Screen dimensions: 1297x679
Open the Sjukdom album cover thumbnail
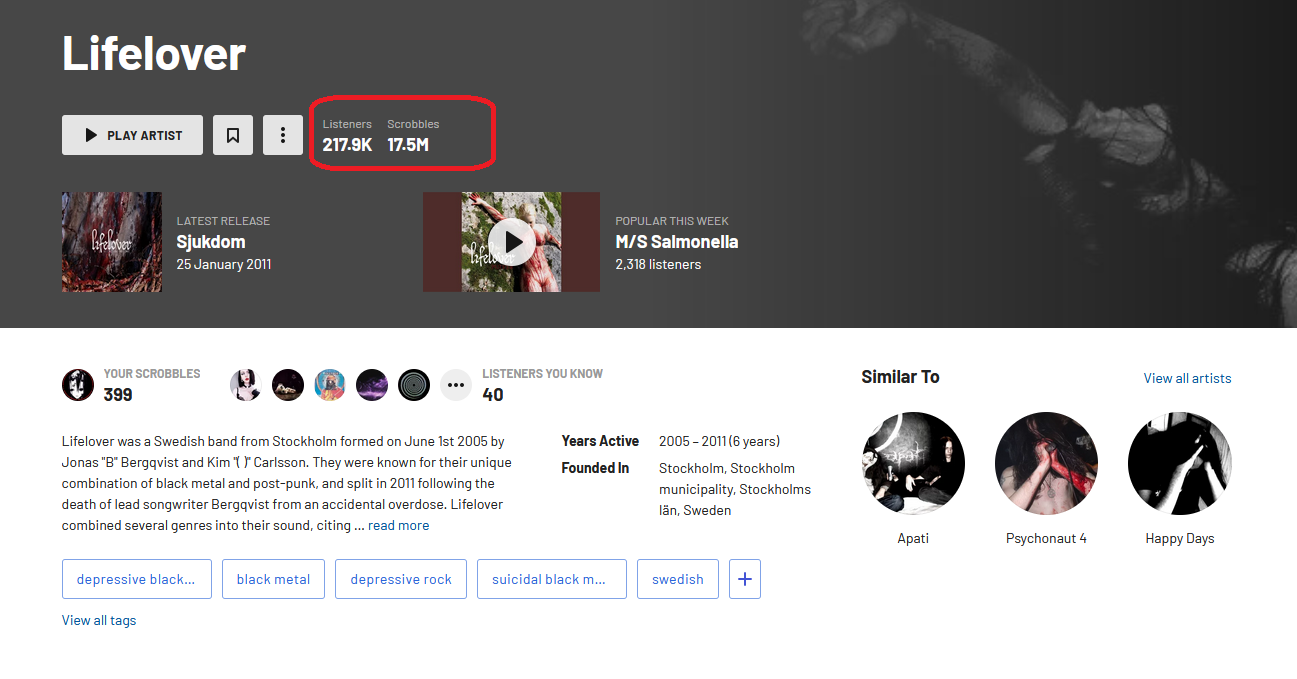click(x=112, y=242)
